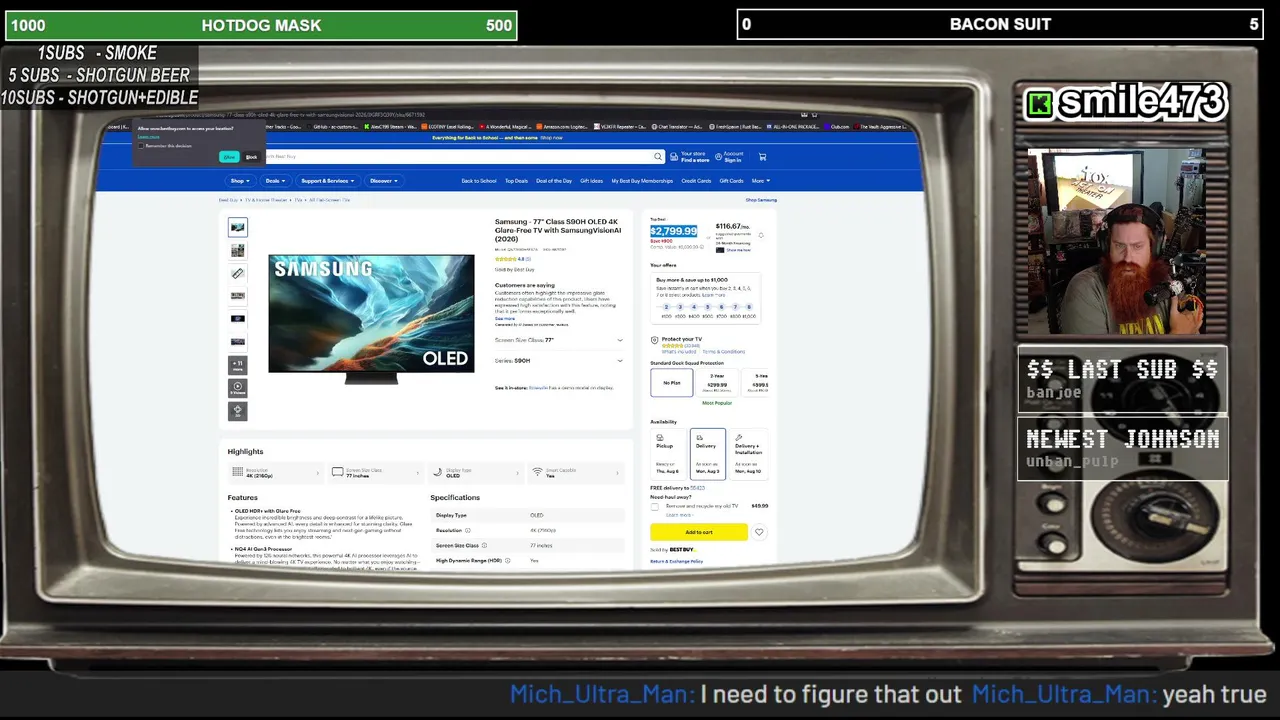The width and height of the screenshot is (1280, 720).
Task: Open My Best Buy Memberships nav link
Action: point(642,181)
